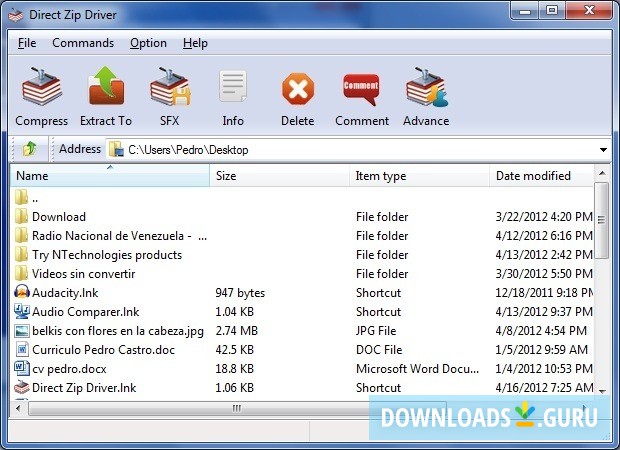Select Radio Nacional de Venezuela folder icon

(x=22, y=235)
